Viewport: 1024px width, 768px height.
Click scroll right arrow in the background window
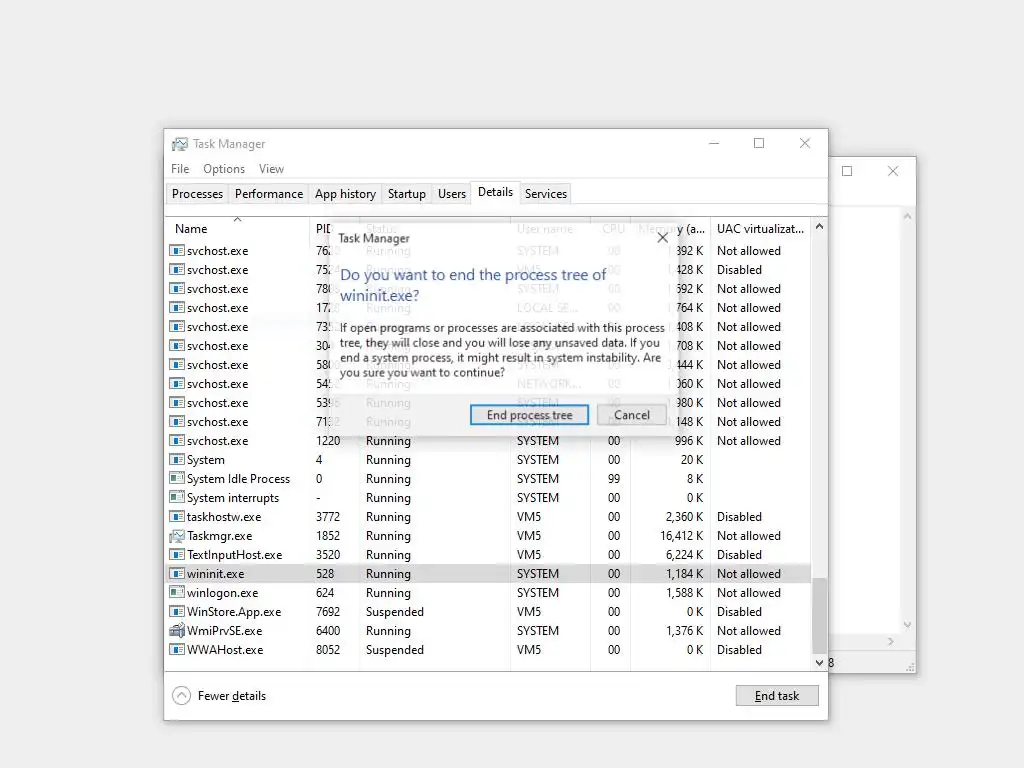[x=891, y=642]
